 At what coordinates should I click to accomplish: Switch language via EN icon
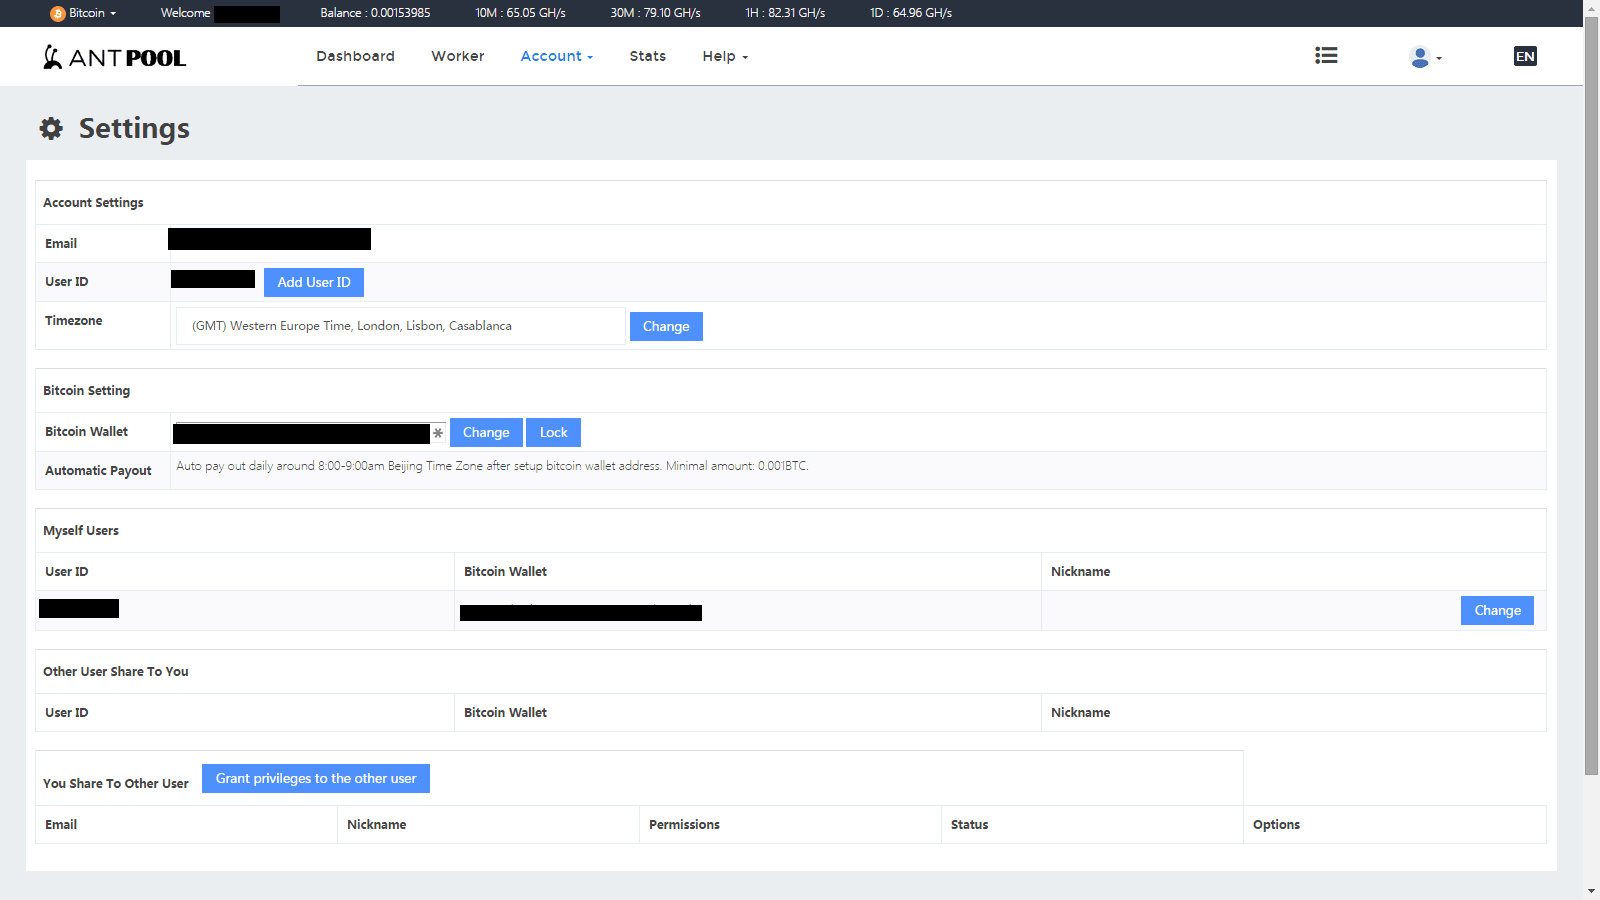[1525, 56]
